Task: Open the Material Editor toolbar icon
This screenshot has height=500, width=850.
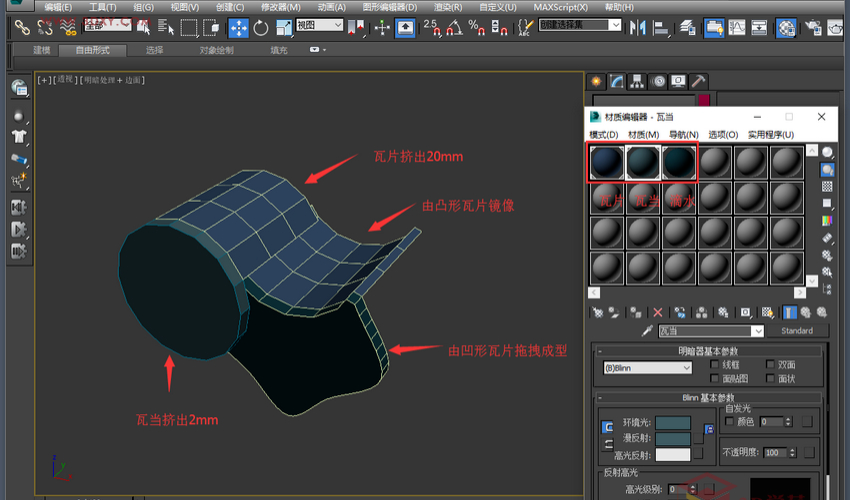Action: coord(785,27)
